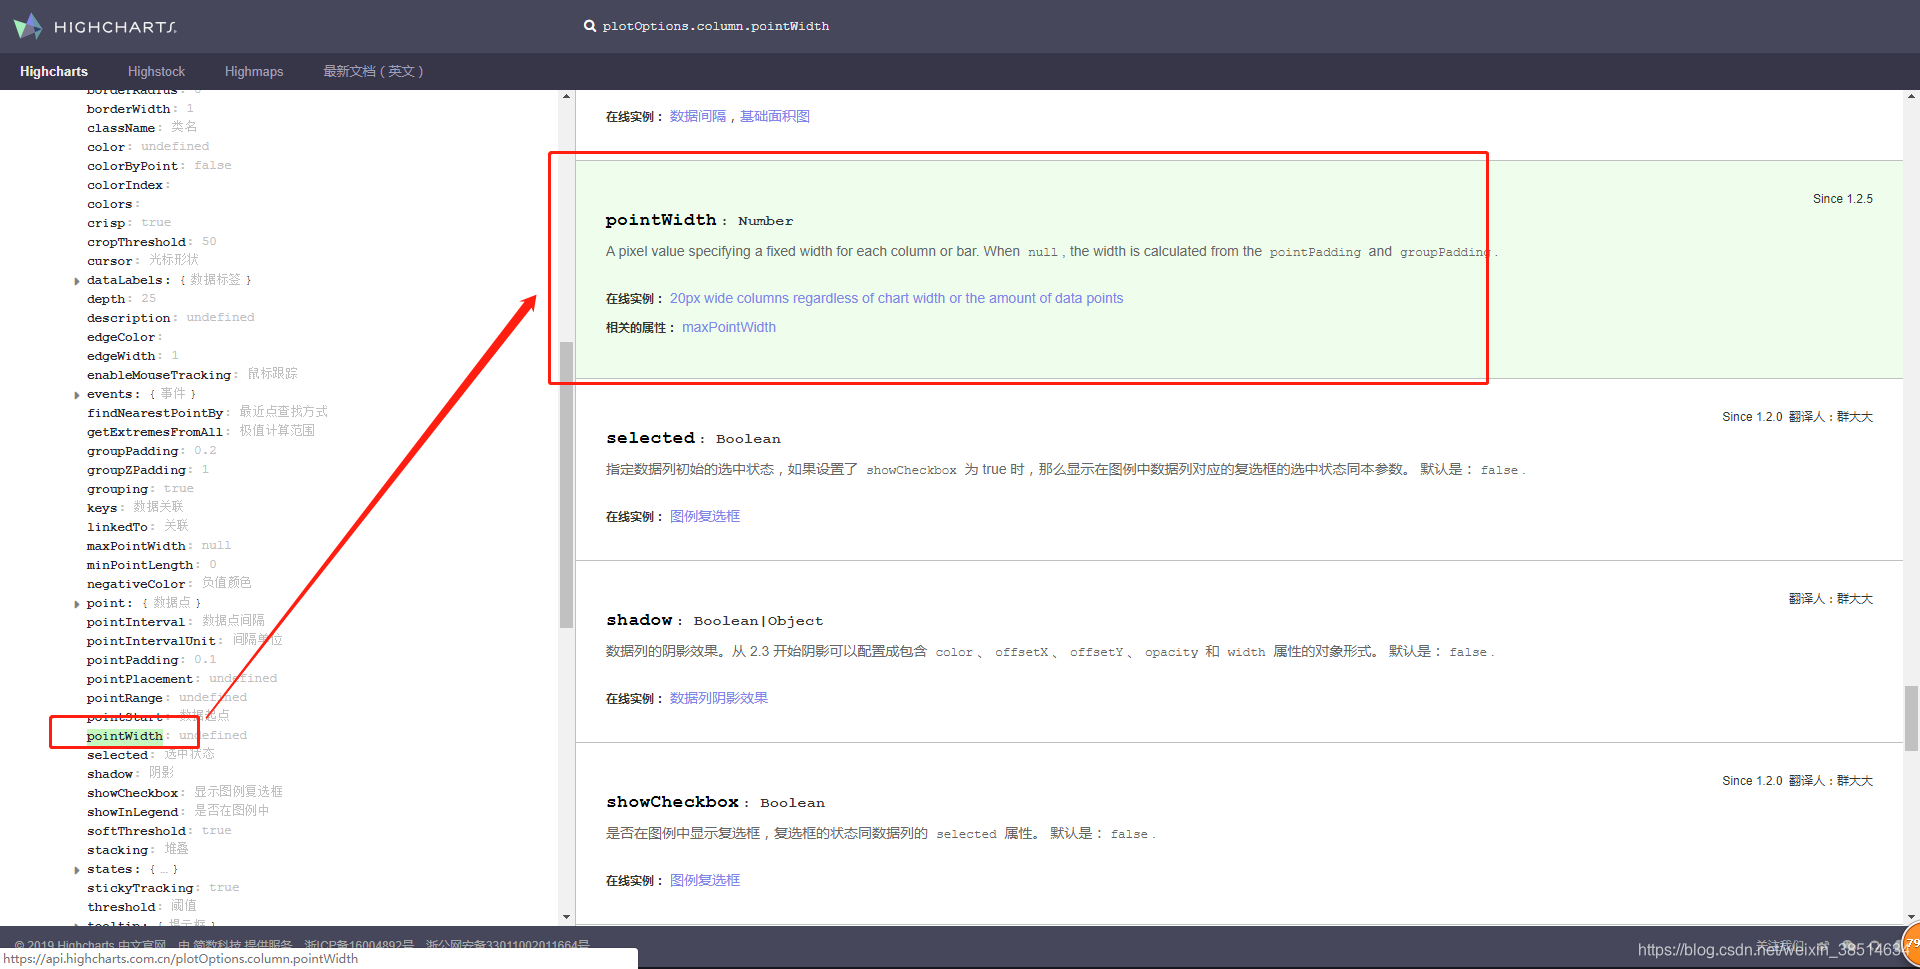1920x969 pixels.
Task: Select description in the options tree
Action: coord(128,318)
